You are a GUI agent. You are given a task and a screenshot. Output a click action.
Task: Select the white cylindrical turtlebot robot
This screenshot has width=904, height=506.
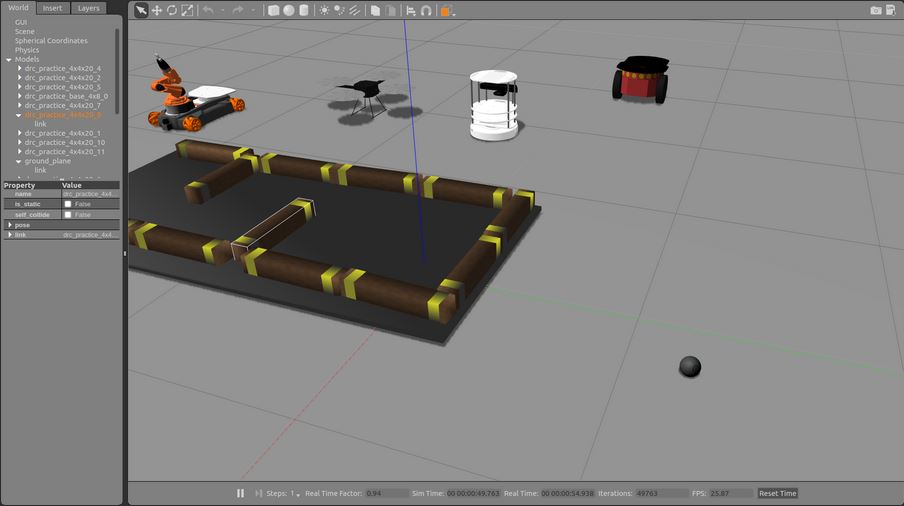pyautogui.click(x=494, y=105)
